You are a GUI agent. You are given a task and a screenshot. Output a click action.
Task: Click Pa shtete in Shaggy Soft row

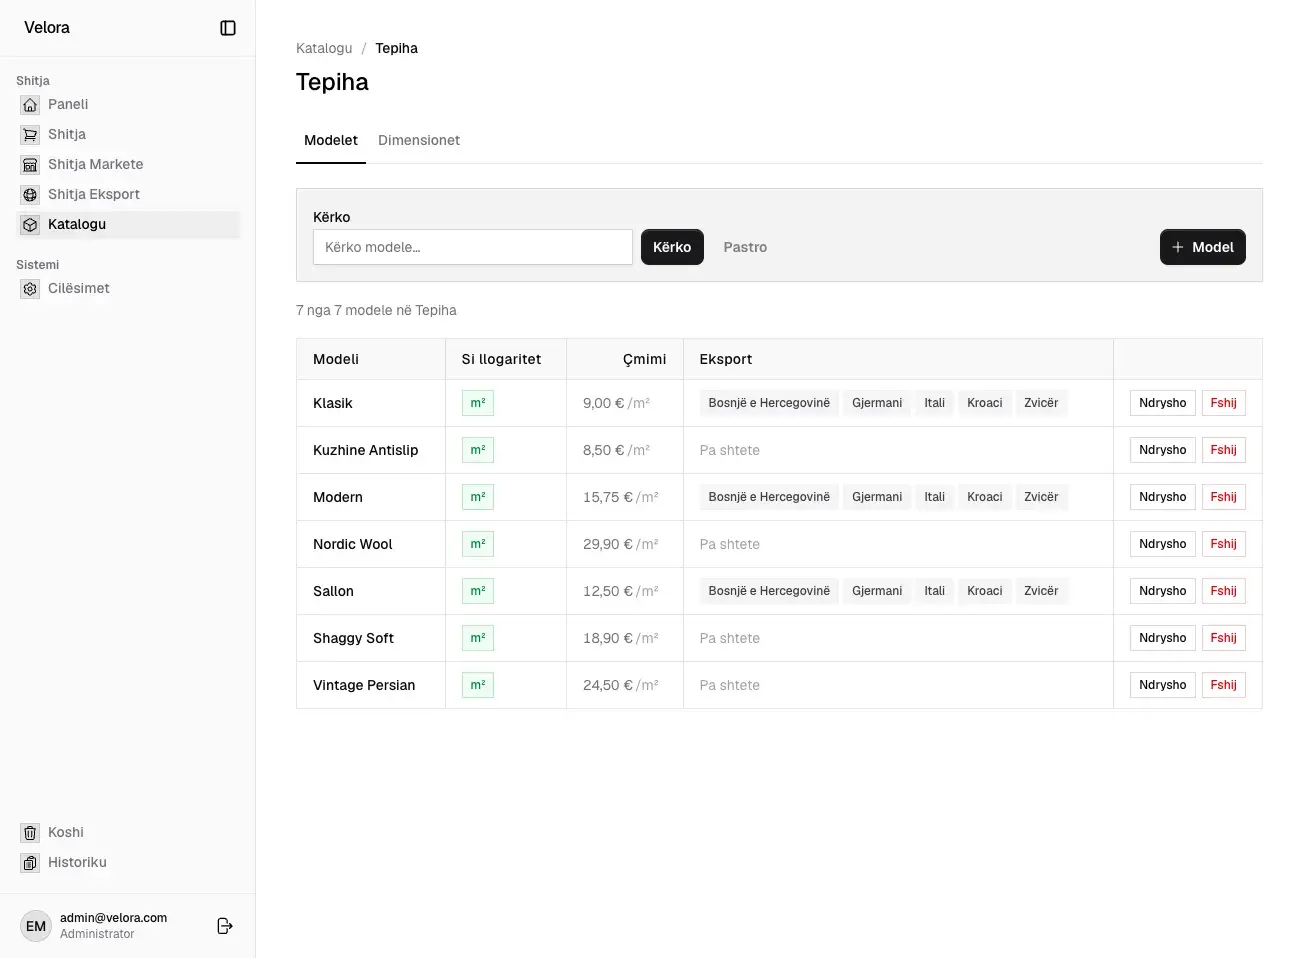coord(730,638)
